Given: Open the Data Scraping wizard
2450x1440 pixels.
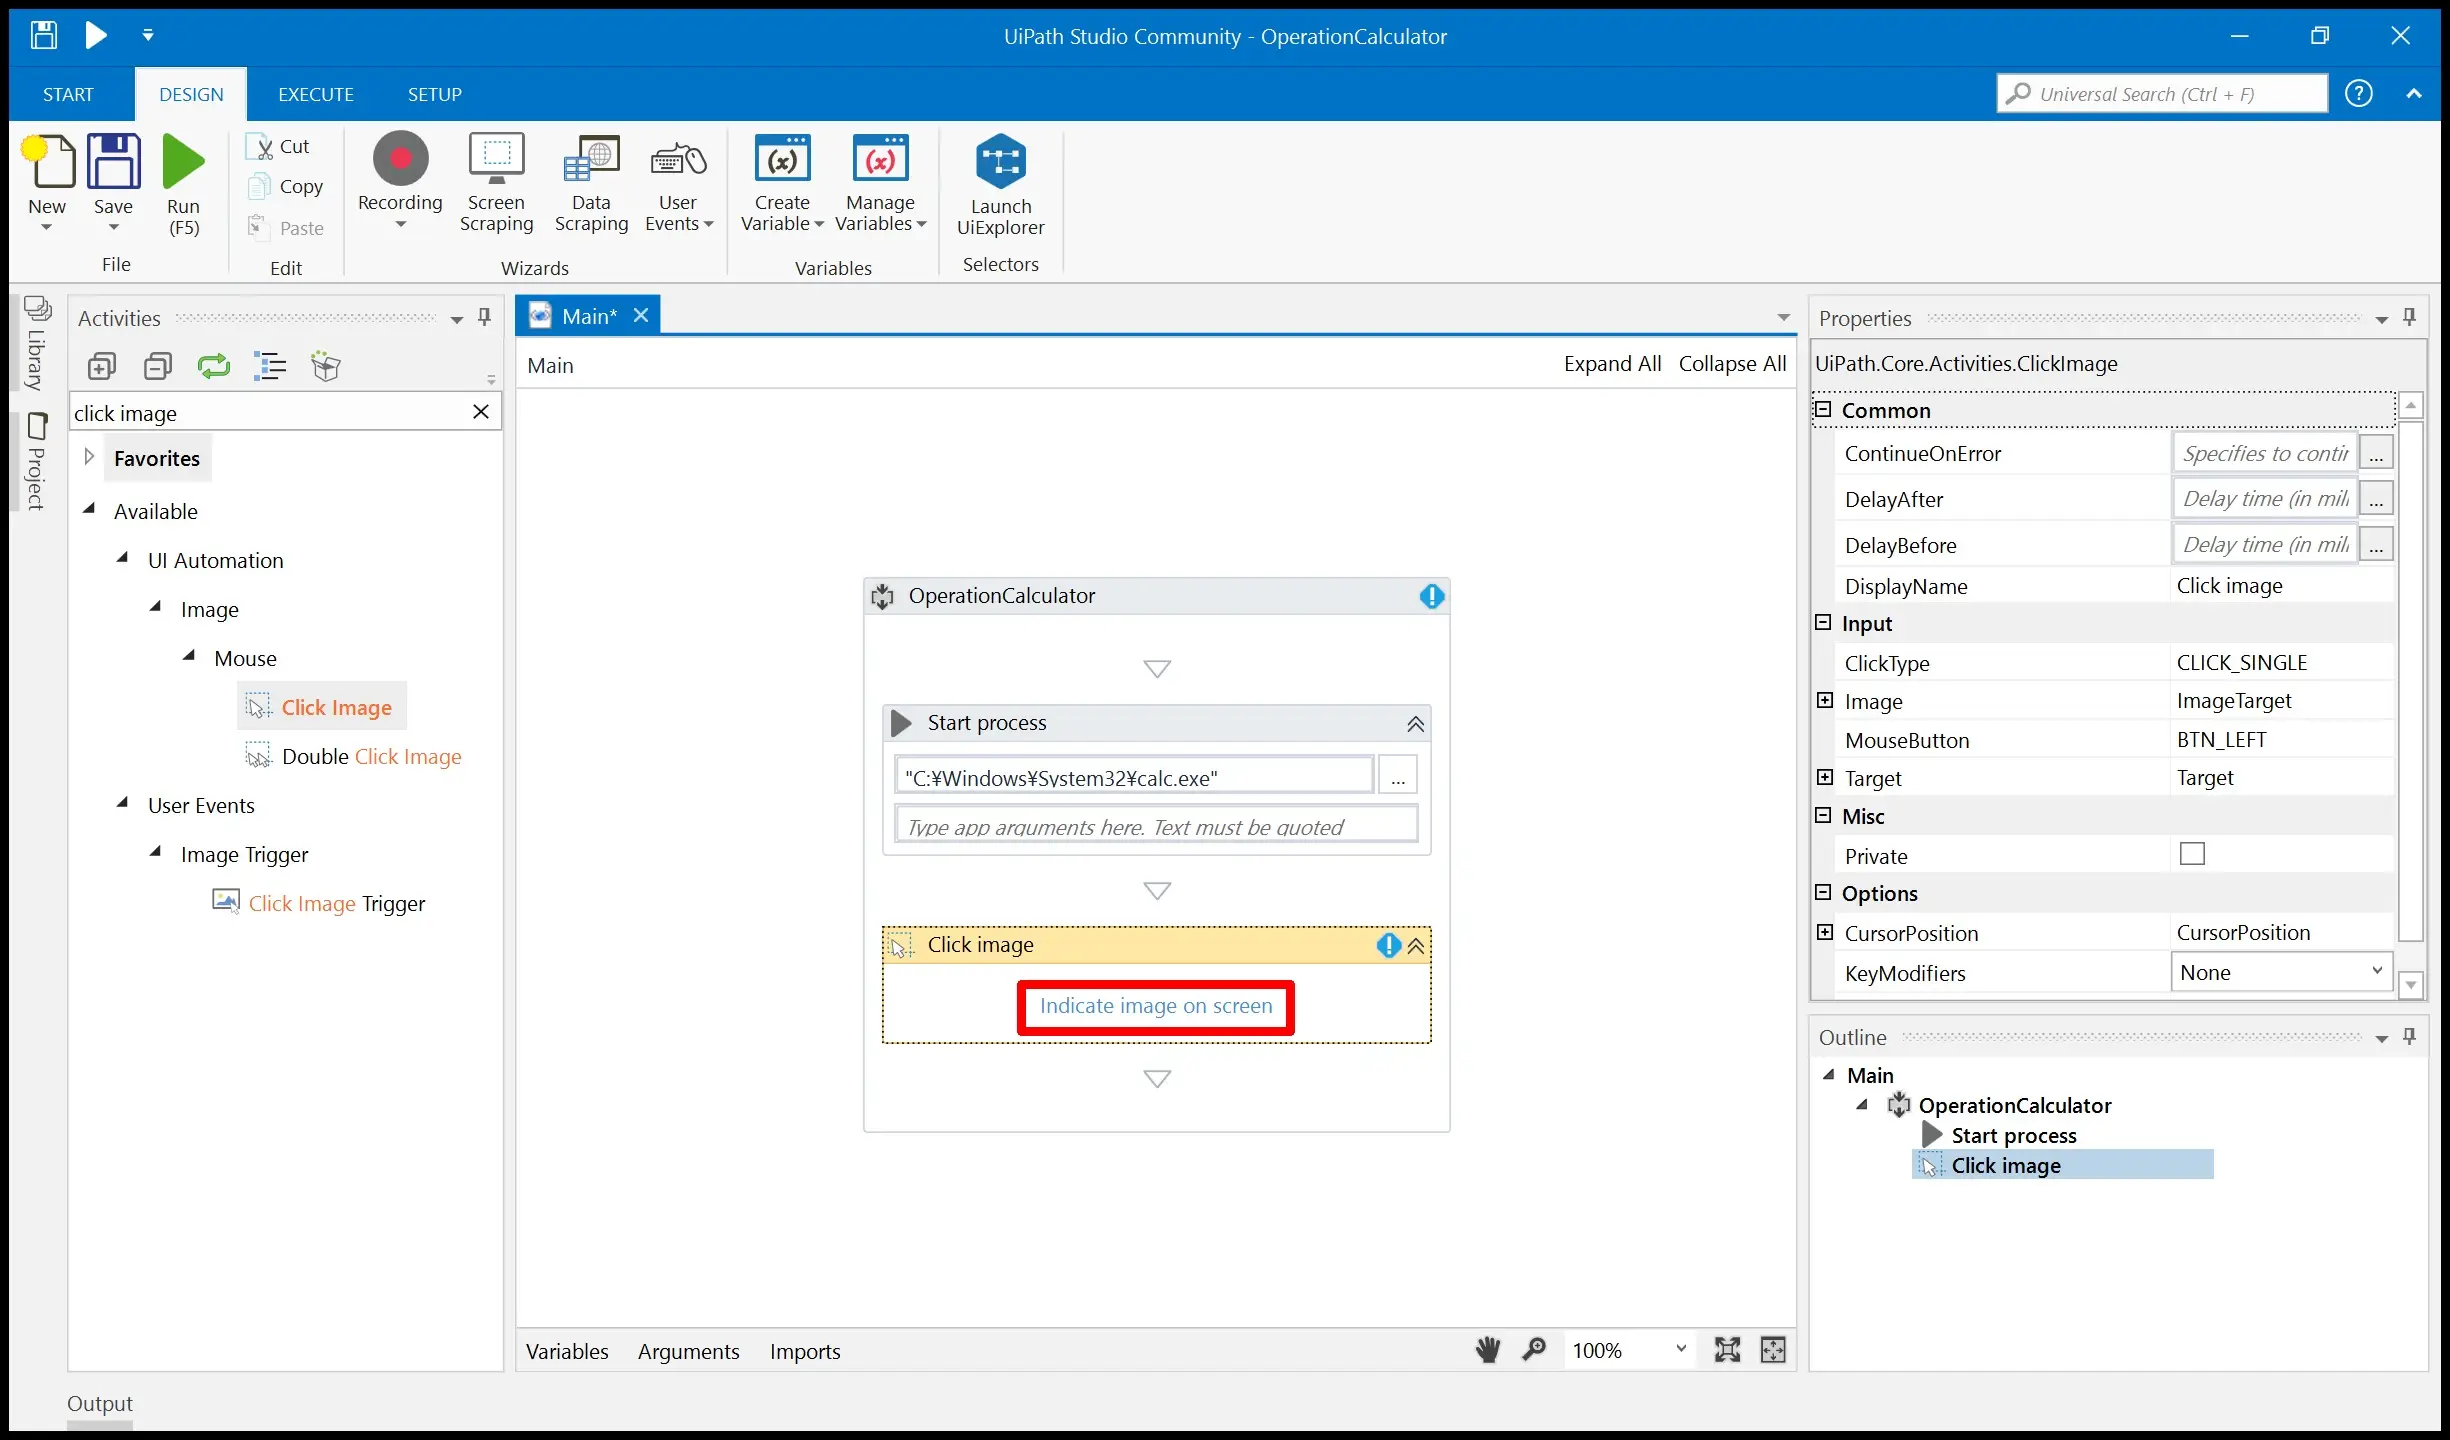Looking at the screenshot, I should [591, 183].
